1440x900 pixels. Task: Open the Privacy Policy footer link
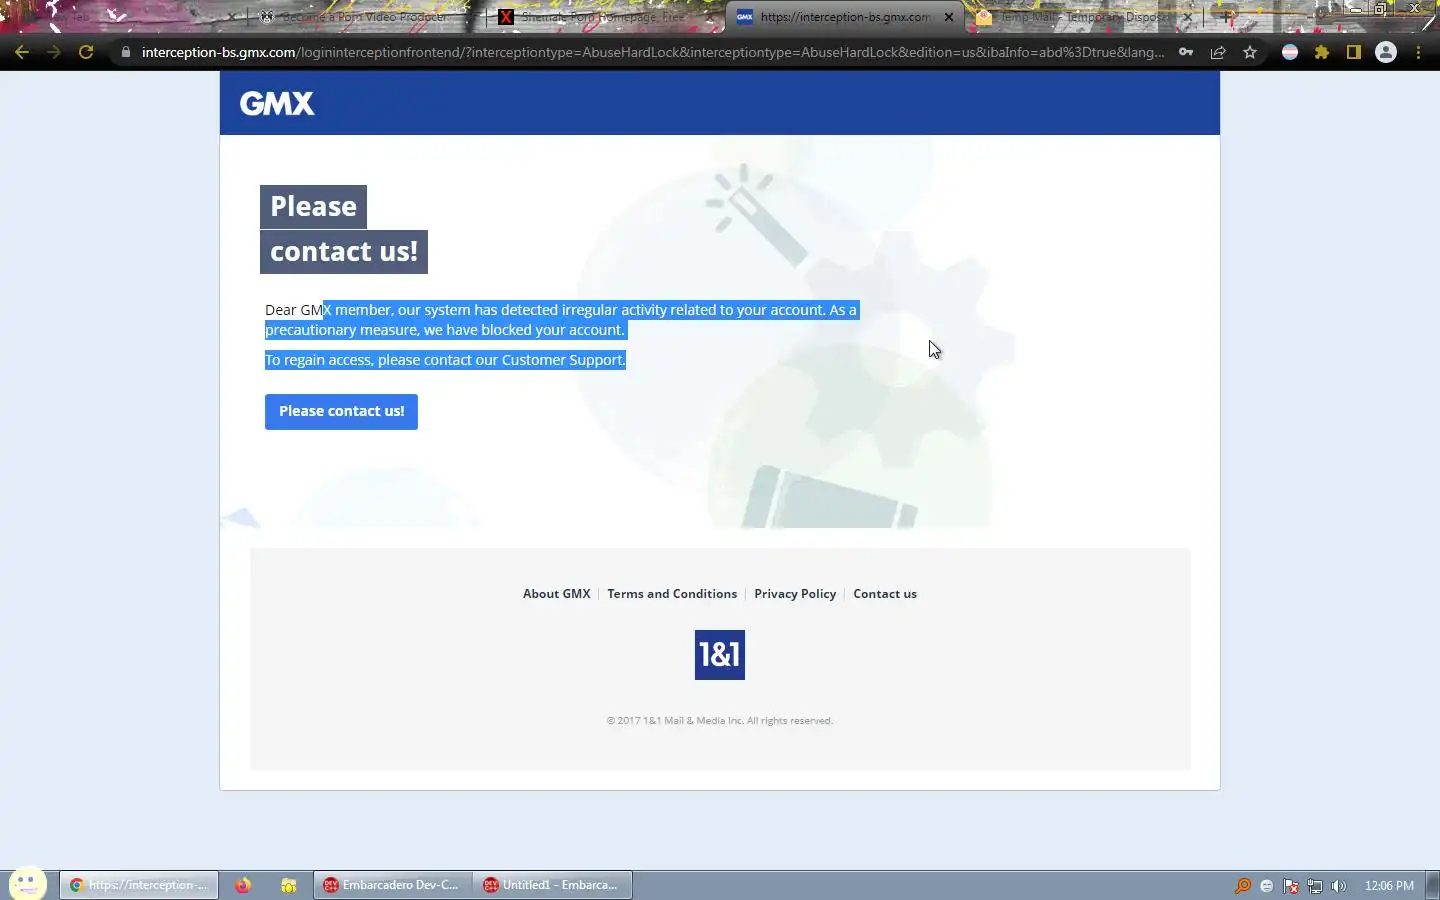(795, 594)
